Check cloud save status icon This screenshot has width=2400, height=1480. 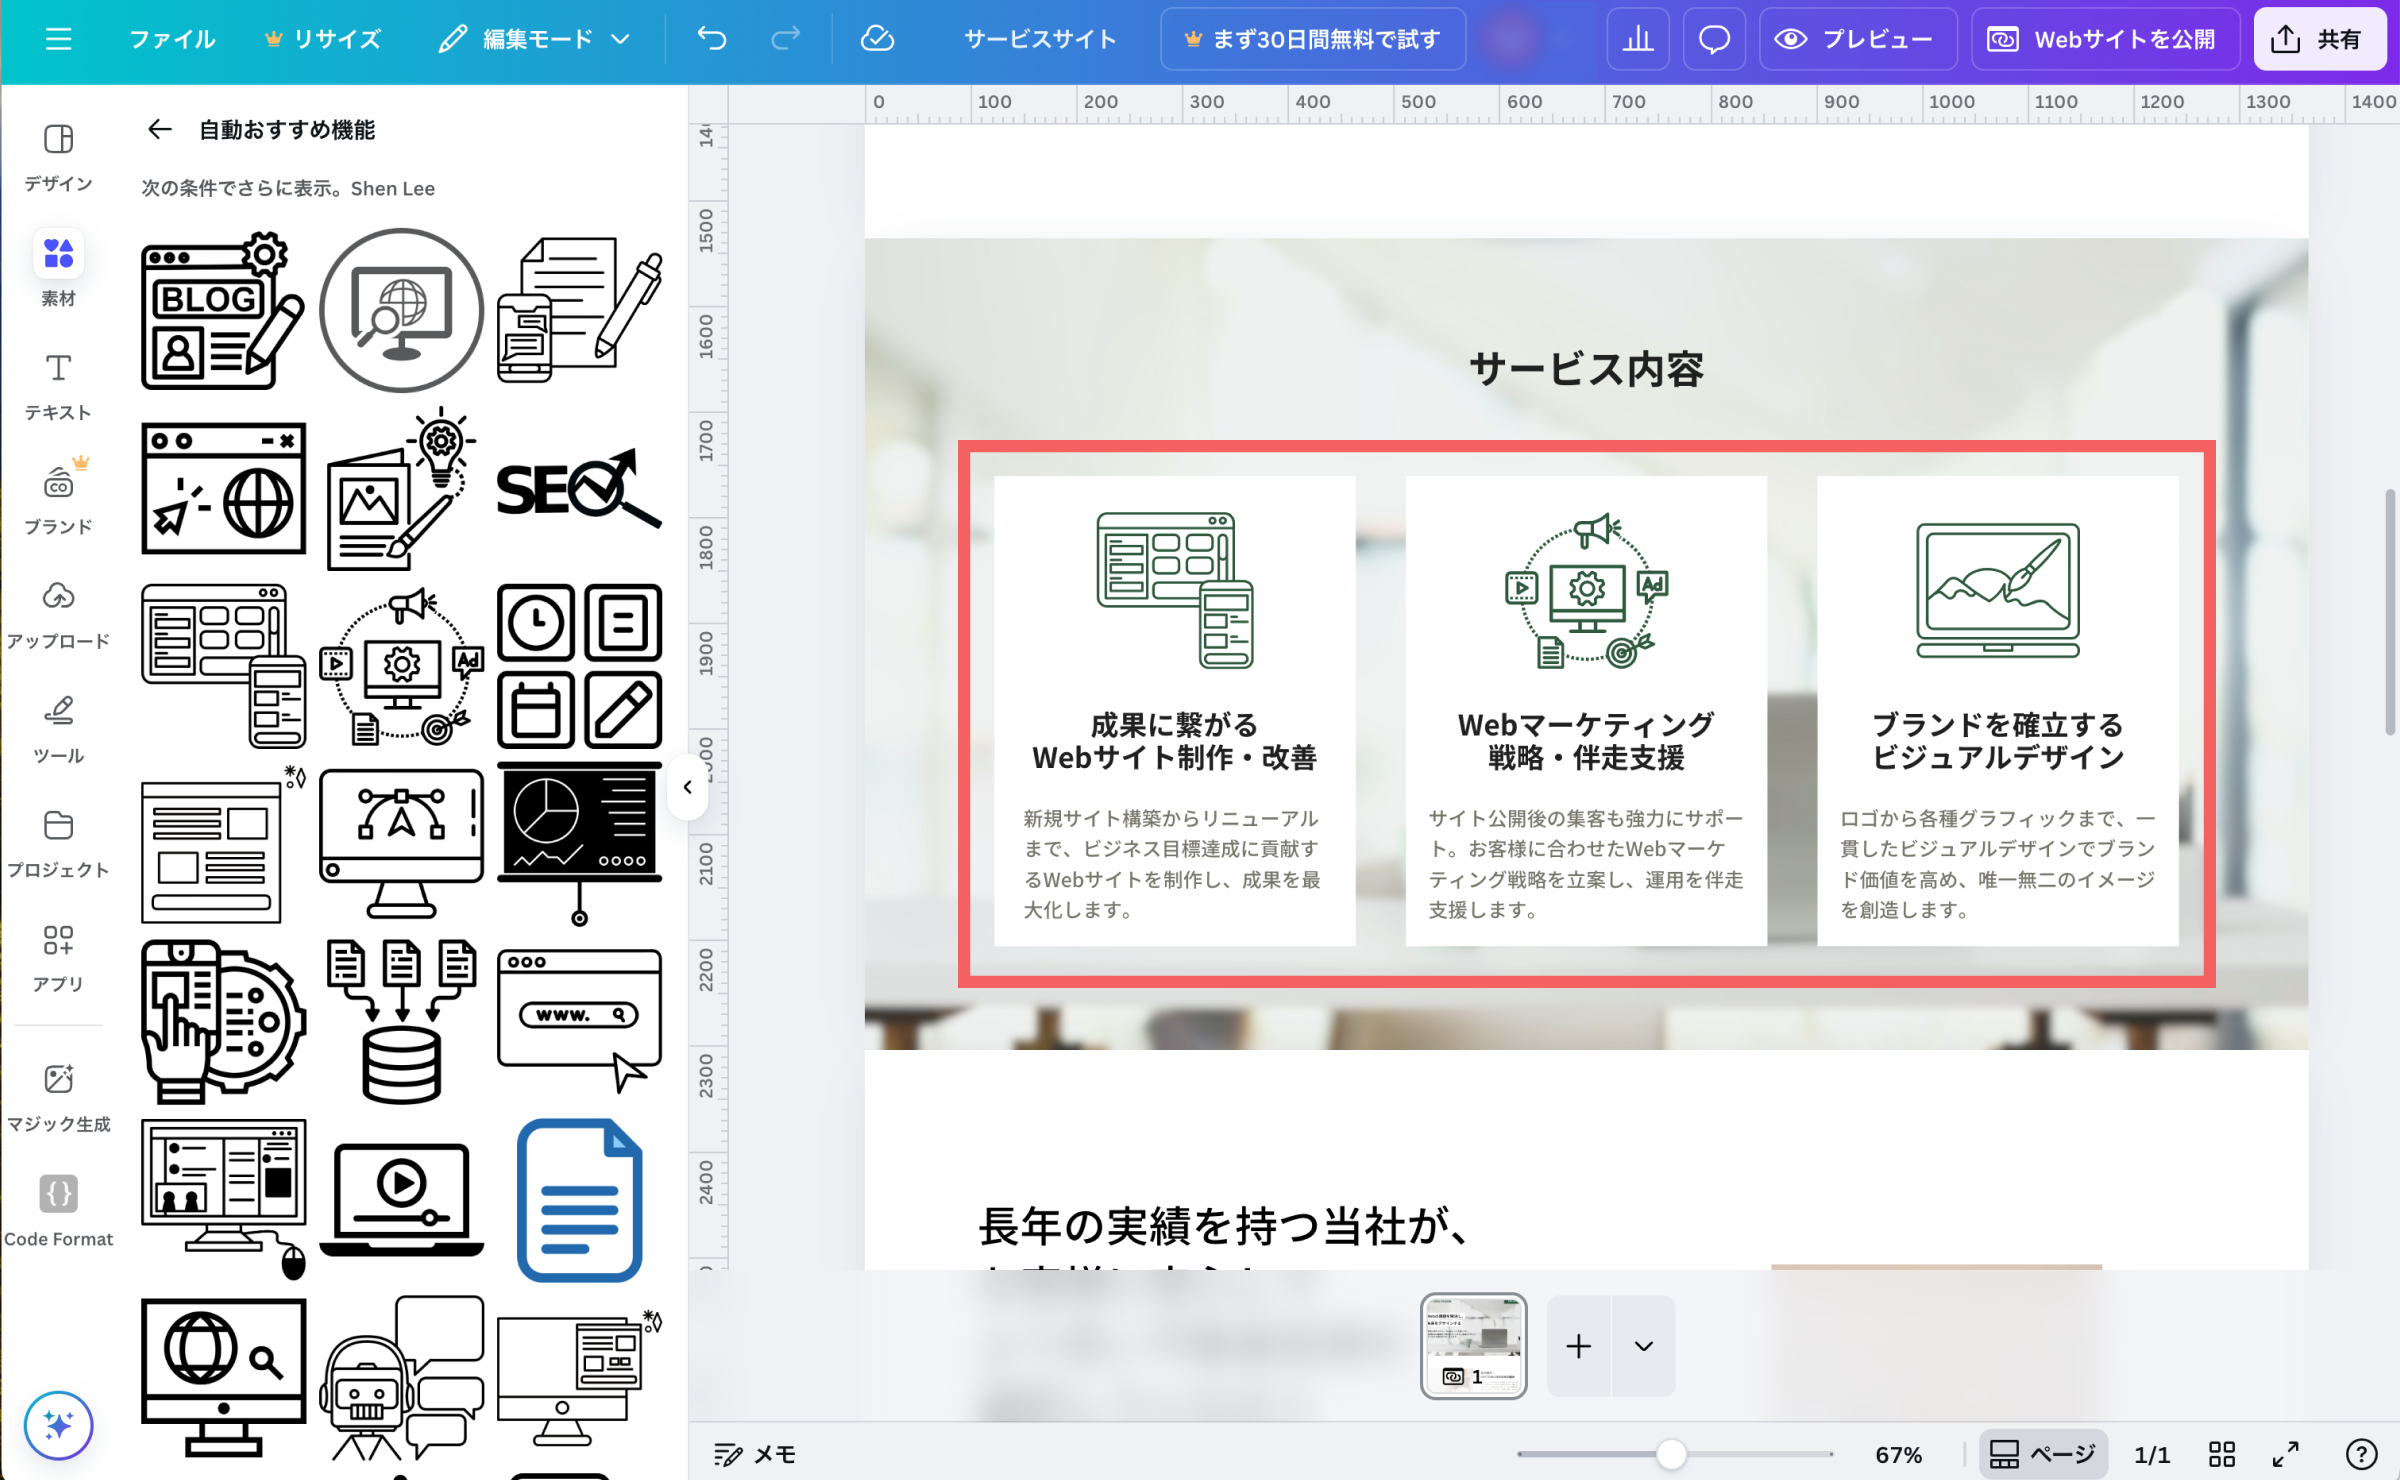point(877,39)
